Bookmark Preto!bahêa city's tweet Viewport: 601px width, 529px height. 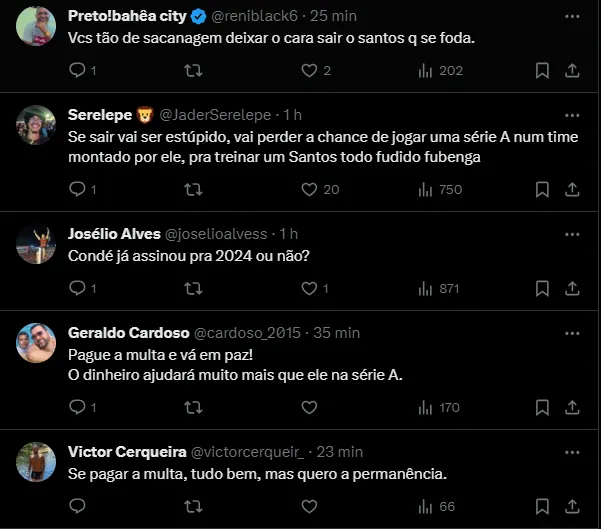click(541, 70)
